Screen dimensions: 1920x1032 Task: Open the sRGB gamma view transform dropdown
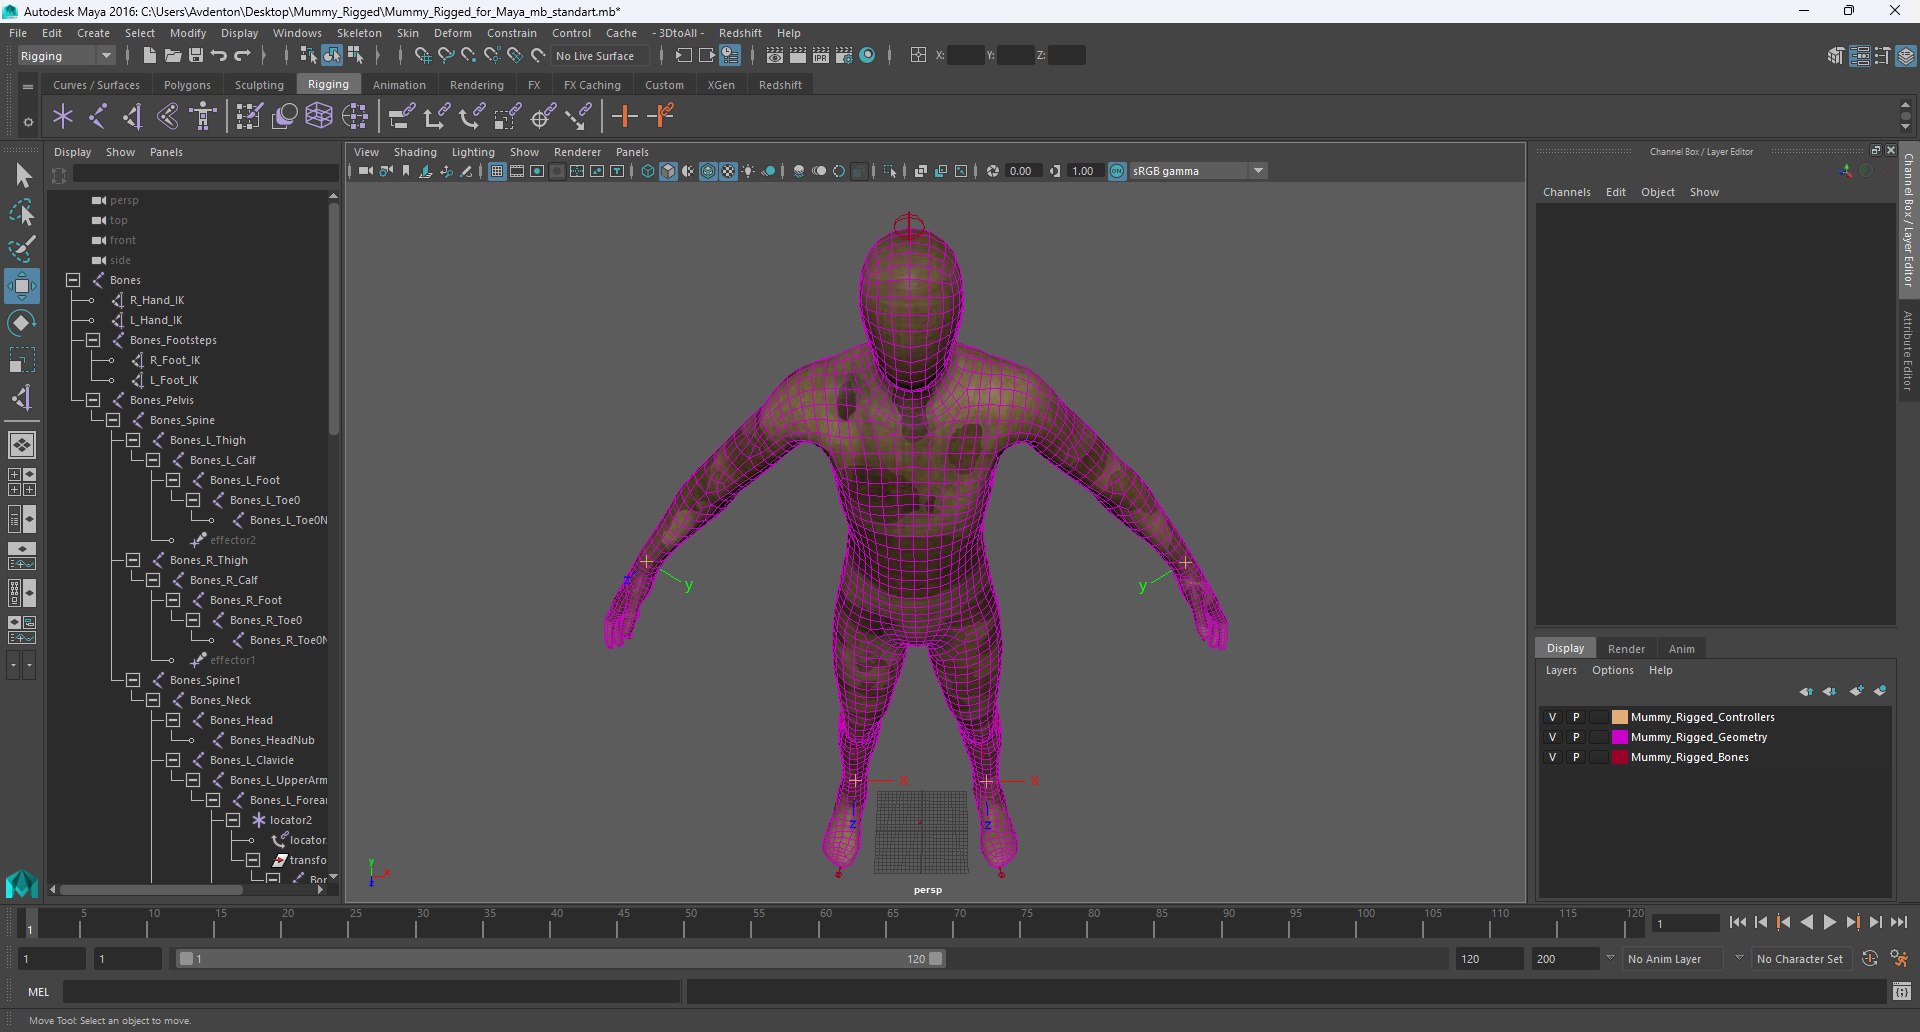coord(1198,171)
